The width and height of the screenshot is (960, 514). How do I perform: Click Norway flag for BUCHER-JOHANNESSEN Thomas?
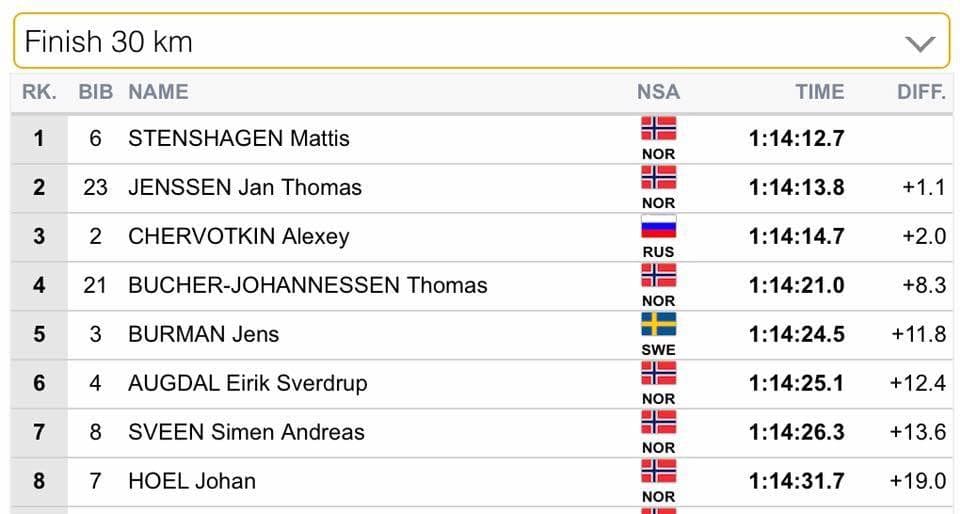coord(658,275)
